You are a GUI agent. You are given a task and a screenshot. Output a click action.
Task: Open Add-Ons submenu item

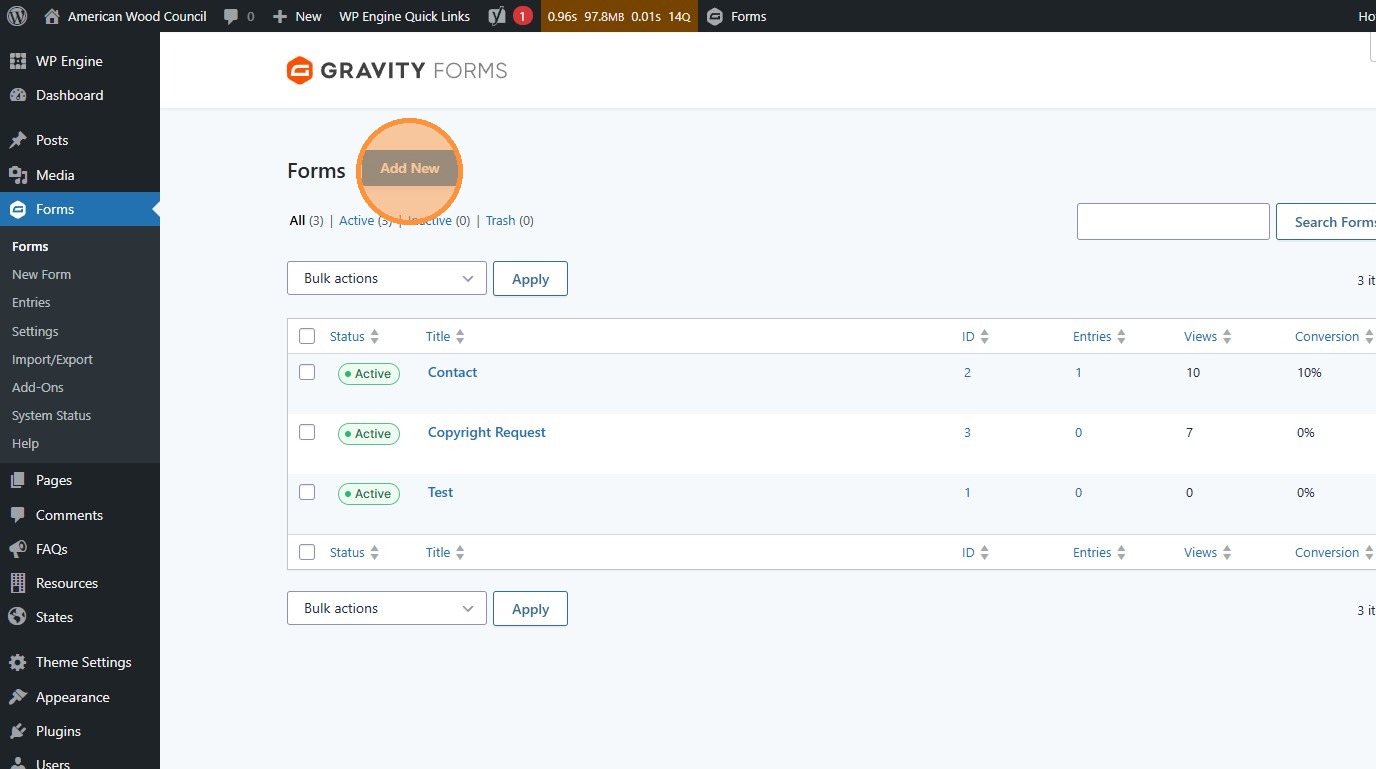38,387
